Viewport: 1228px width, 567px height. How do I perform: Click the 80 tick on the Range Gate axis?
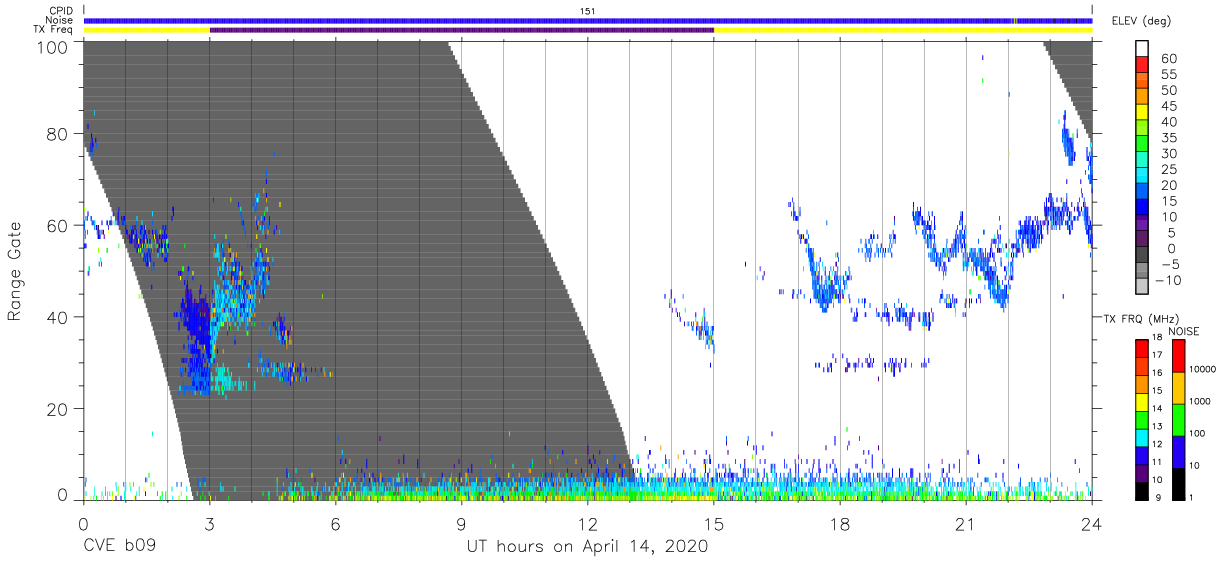pos(57,134)
